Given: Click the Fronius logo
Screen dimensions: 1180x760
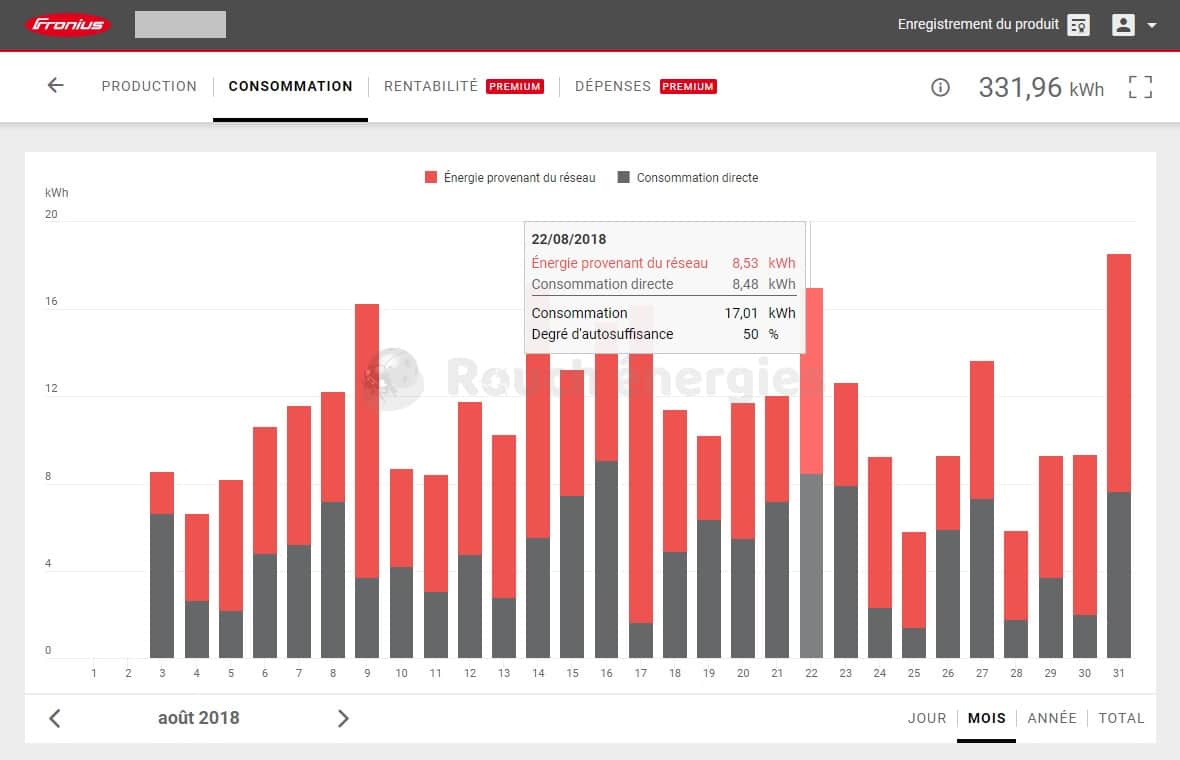Looking at the screenshot, I should pos(68,25).
